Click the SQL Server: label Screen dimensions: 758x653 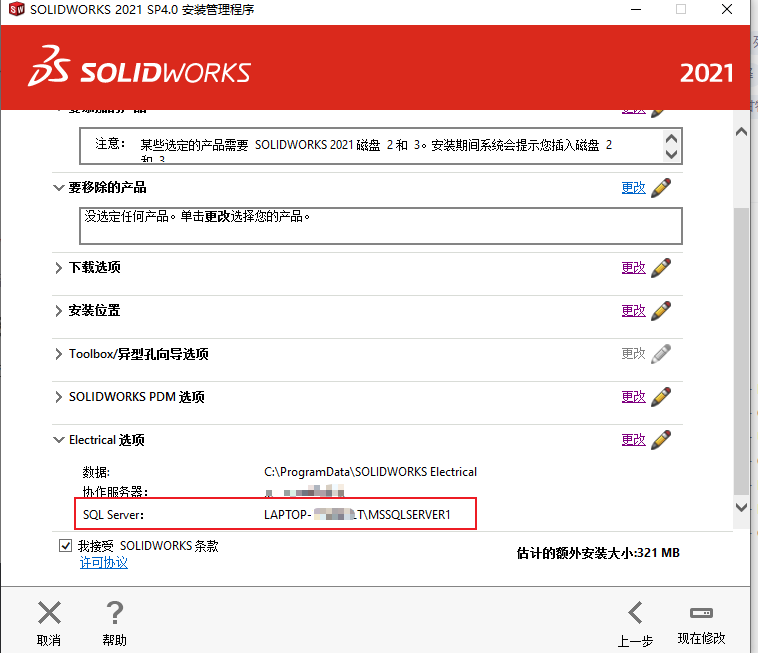pyautogui.click(x=113, y=515)
